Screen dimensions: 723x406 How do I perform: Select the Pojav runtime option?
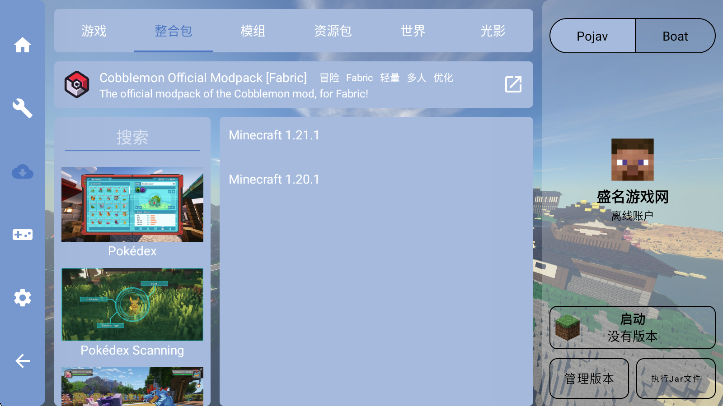pyautogui.click(x=592, y=36)
